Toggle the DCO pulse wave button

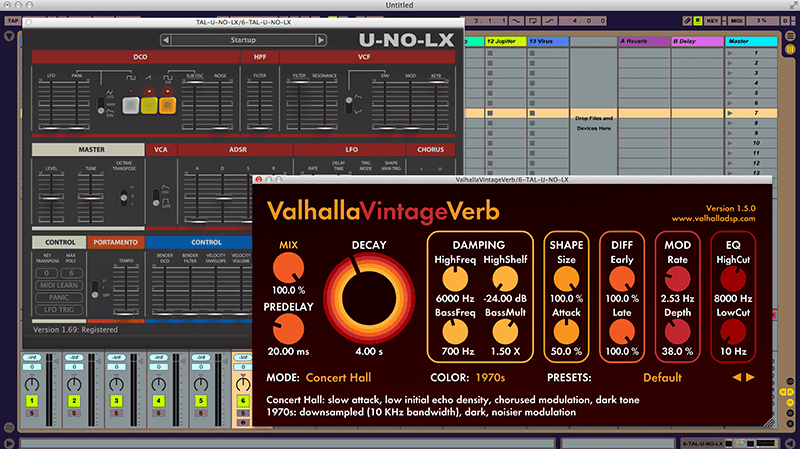click(x=131, y=105)
